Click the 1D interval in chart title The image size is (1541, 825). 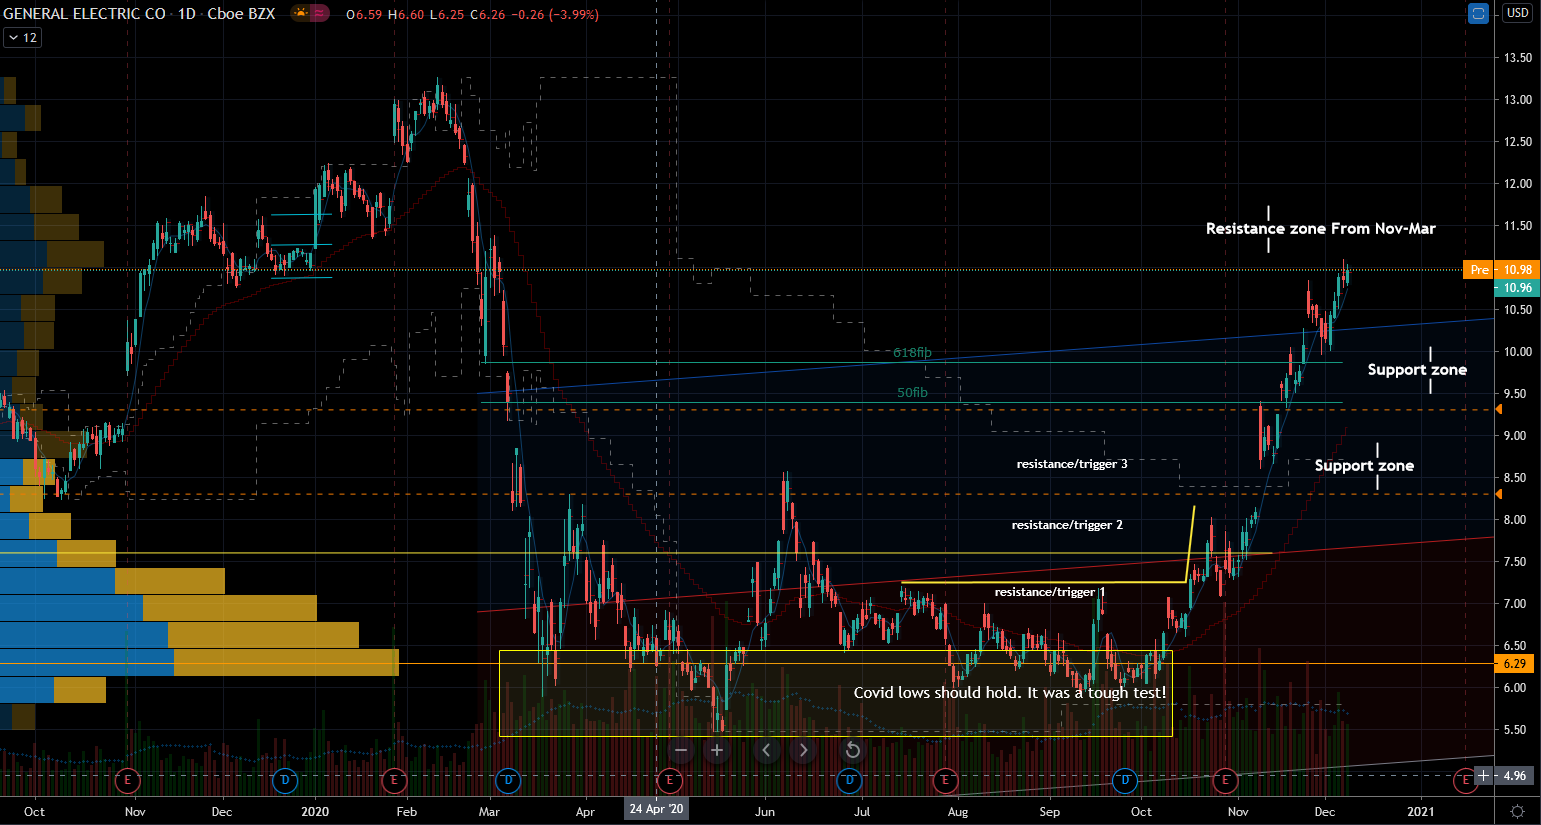186,14
